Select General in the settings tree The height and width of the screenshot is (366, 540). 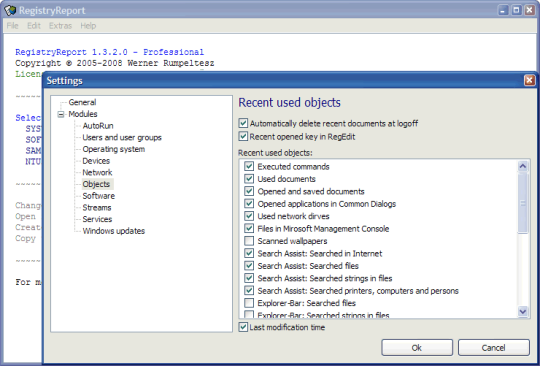point(82,102)
